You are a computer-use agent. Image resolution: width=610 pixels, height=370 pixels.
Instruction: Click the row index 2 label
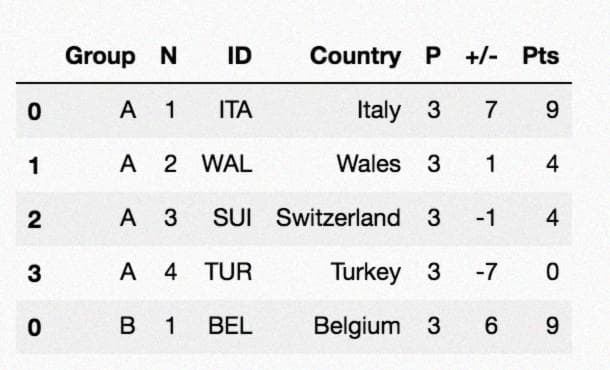tap(34, 219)
